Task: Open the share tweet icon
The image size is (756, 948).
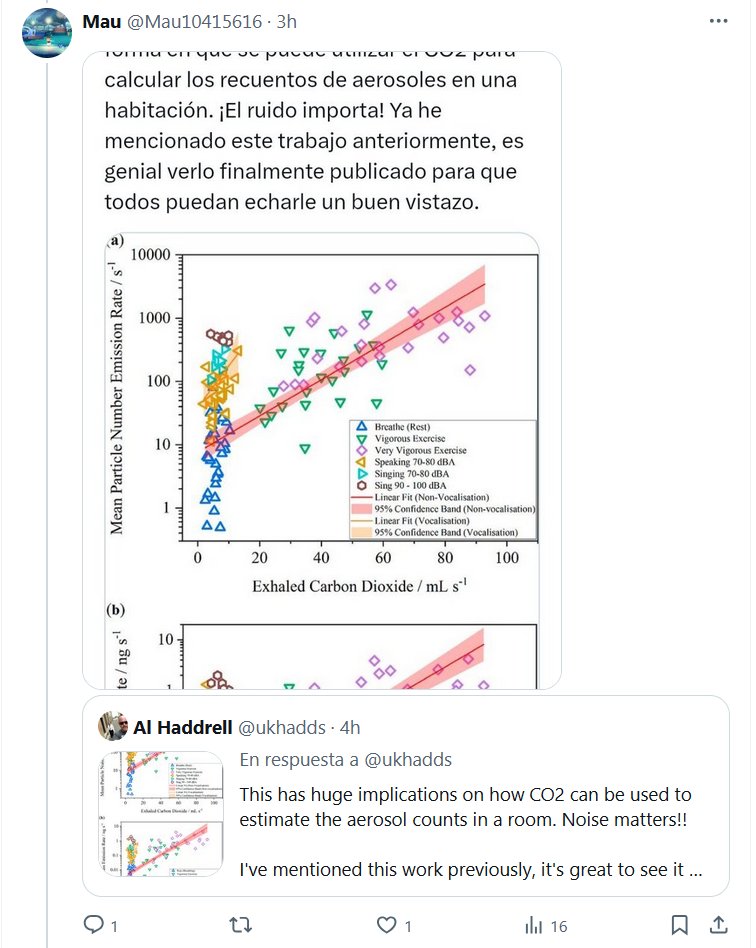Action: tap(718, 925)
